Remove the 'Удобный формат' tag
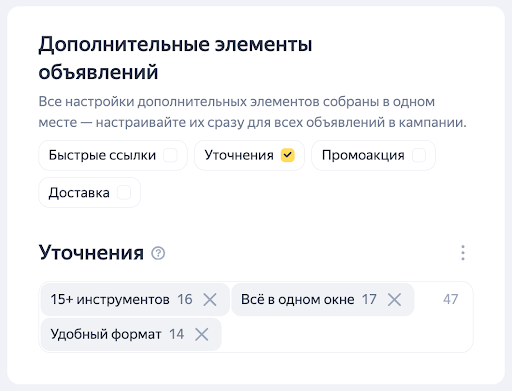Image resolution: width=512 pixels, height=391 pixels. [x=202, y=334]
